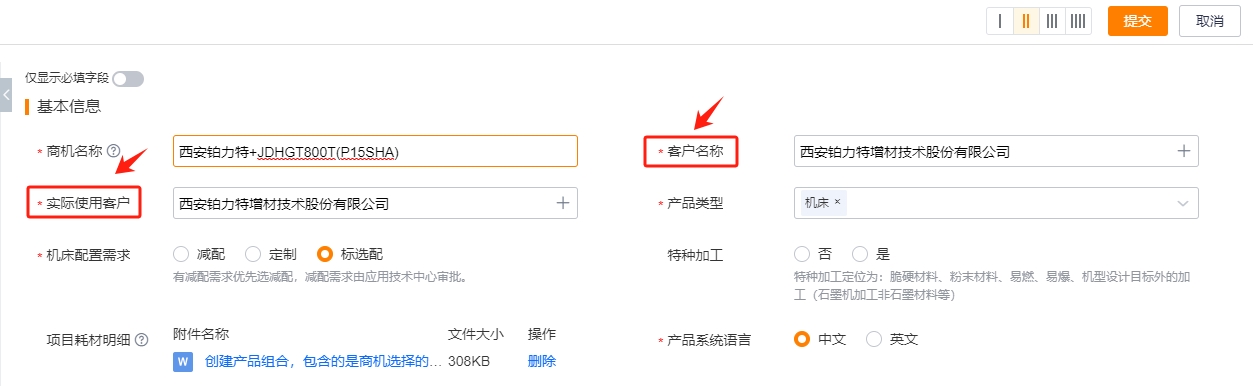
Task: Select the two-column layout icon
Action: tap(1026, 21)
